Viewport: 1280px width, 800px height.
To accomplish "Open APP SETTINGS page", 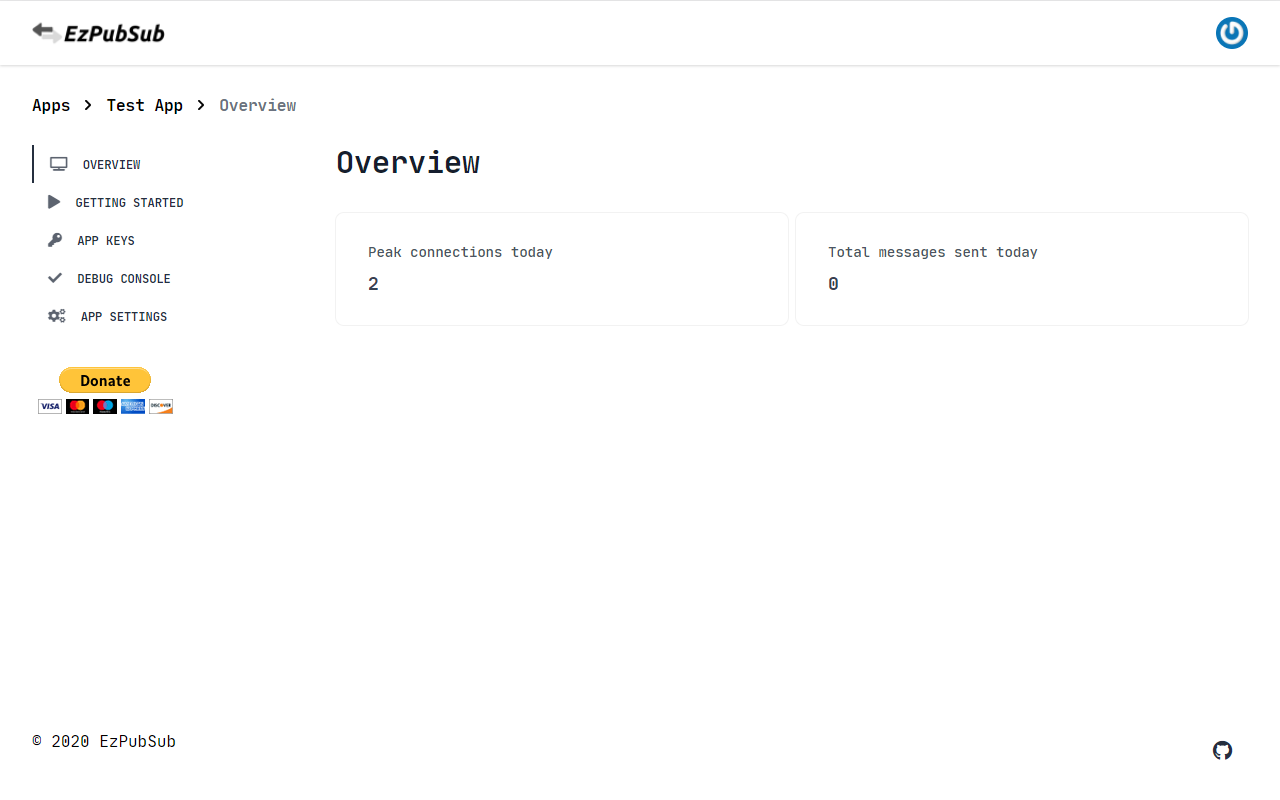I will coord(124,316).
